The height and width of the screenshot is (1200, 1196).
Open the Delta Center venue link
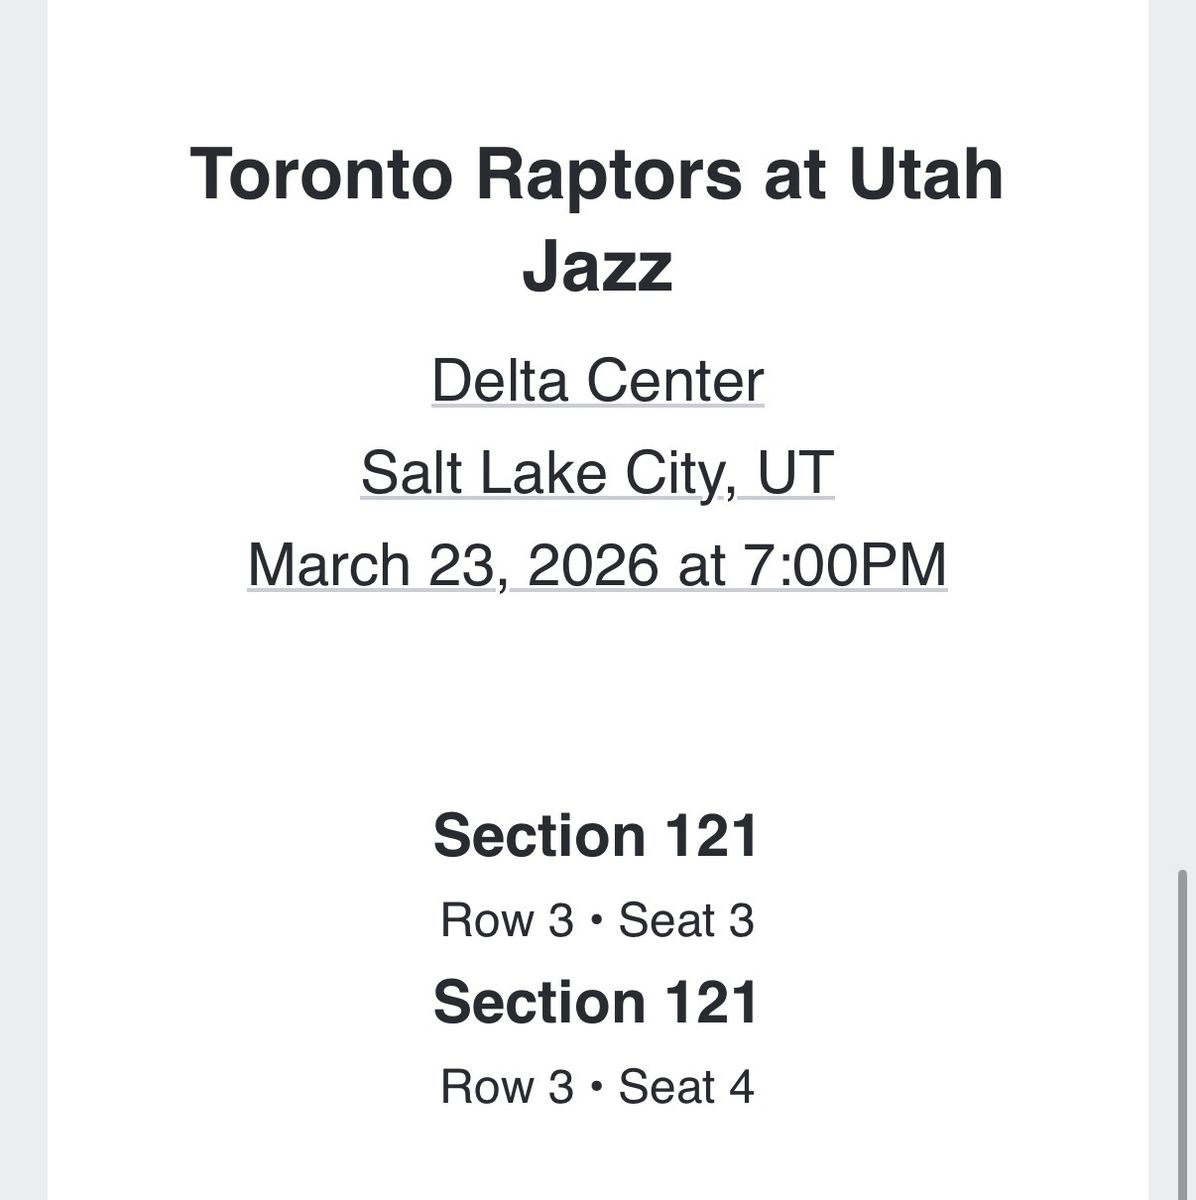pos(597,381)
